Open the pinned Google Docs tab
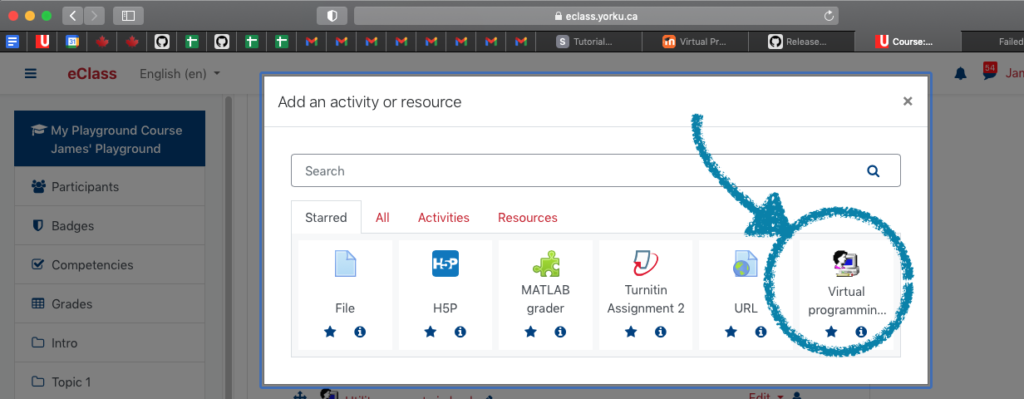1024x399 pixels. tap(12, 42)
